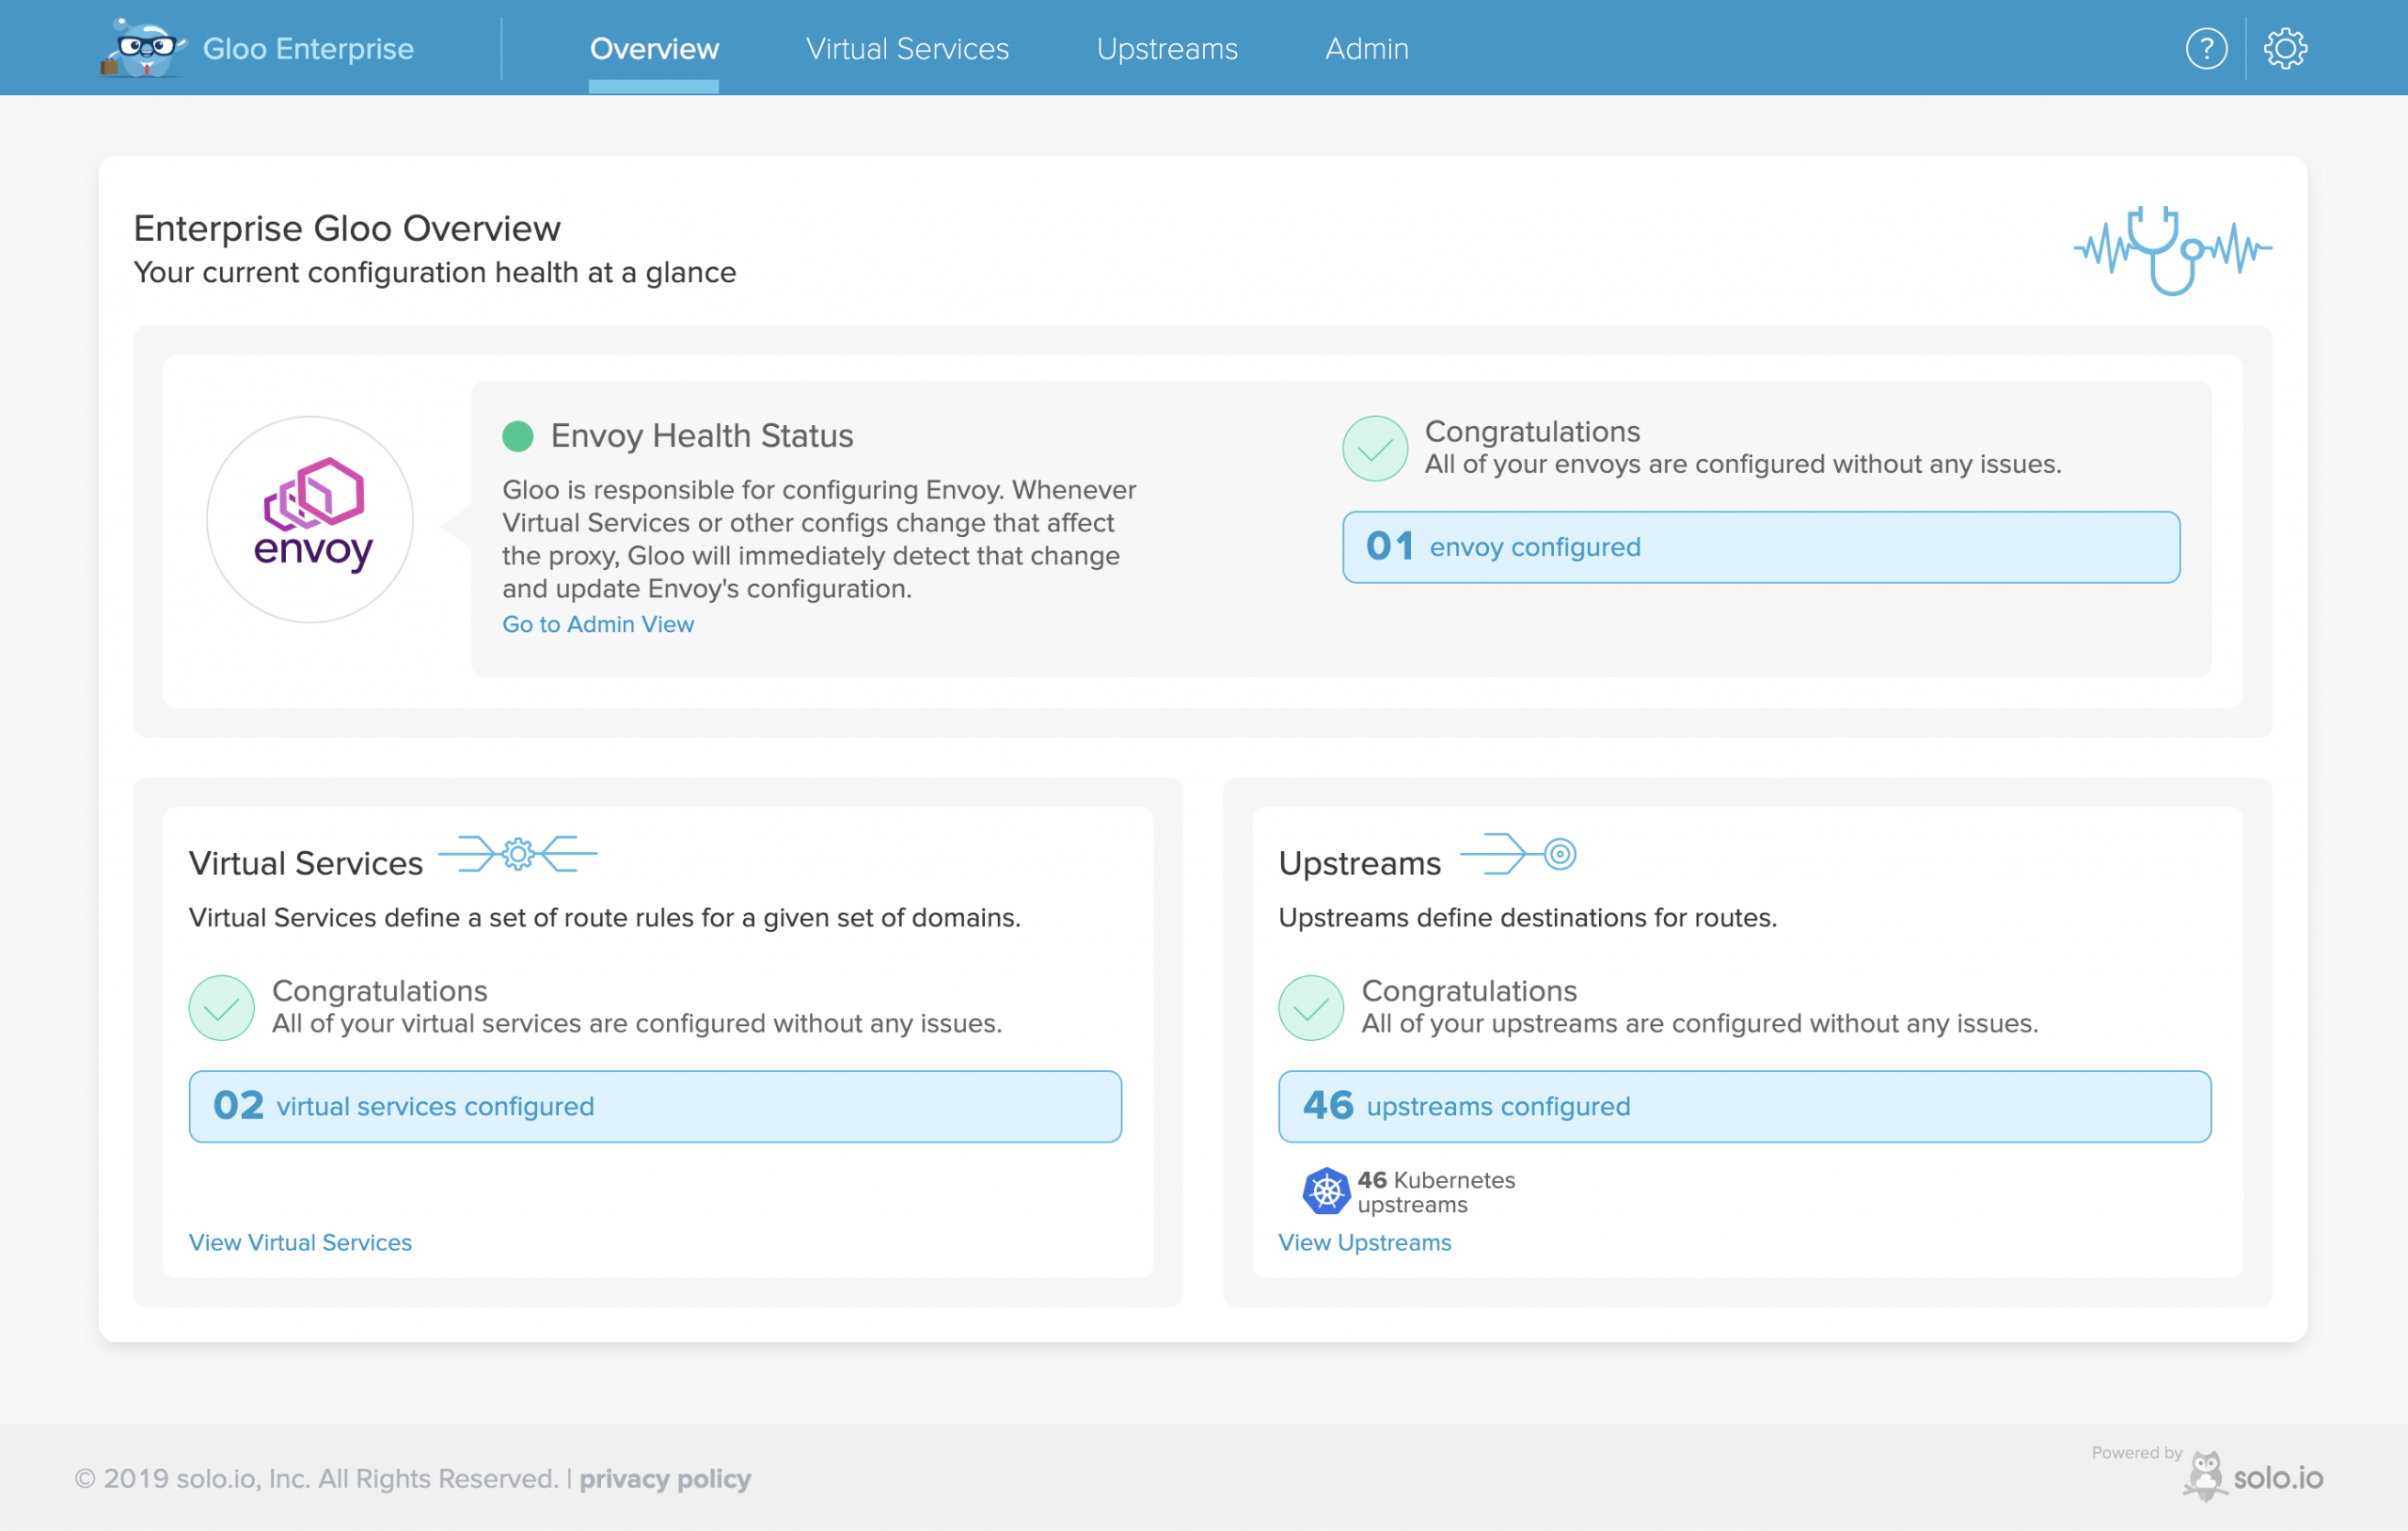Screen dimensions: 2408x1531
Task: Click the upstreams Congratulations checkmark icon
Action: coord(1310,1007)
